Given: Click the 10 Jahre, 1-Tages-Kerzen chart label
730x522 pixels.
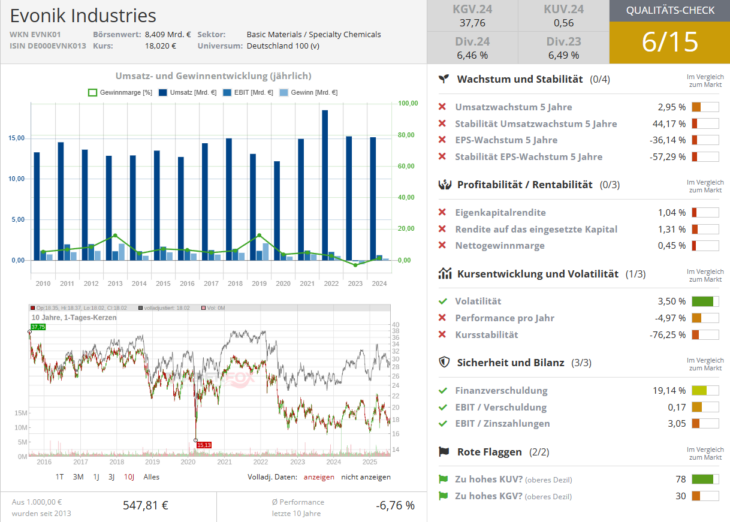Looking at the screenshot, I should (74, 317).
